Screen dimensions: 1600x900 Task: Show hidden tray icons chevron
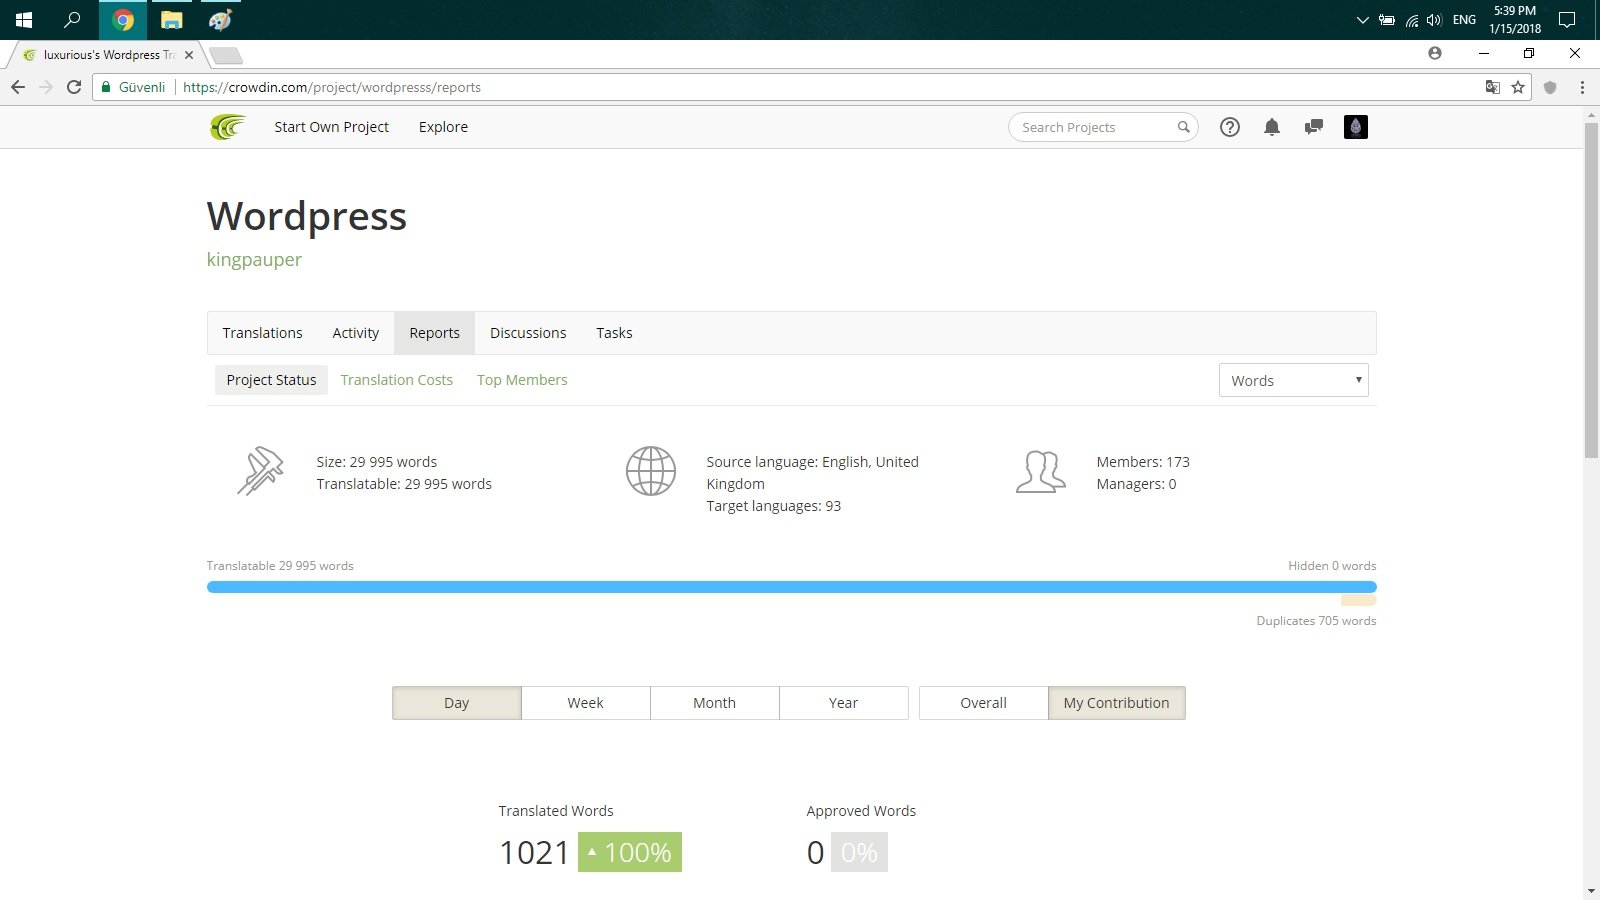tap(1362, 20)
